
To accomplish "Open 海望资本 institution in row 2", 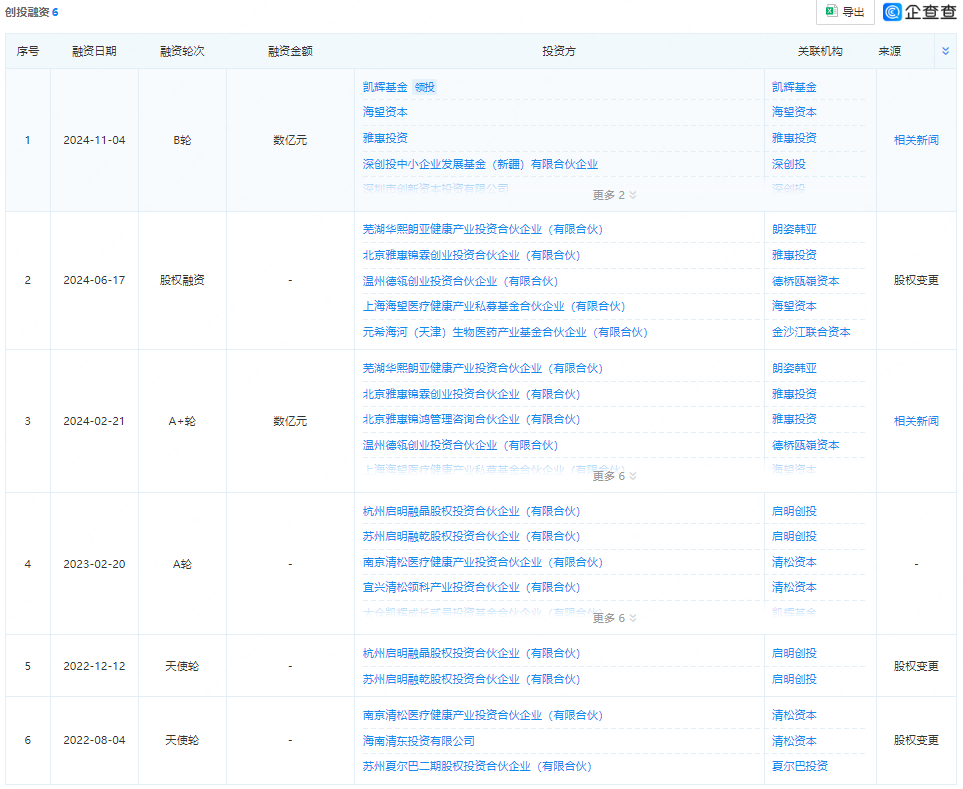I will click(794, 306).
